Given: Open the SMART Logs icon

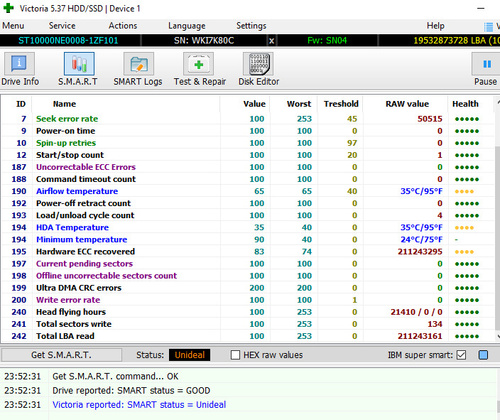Looking at the screenshot, I should [x=139, y=64].
